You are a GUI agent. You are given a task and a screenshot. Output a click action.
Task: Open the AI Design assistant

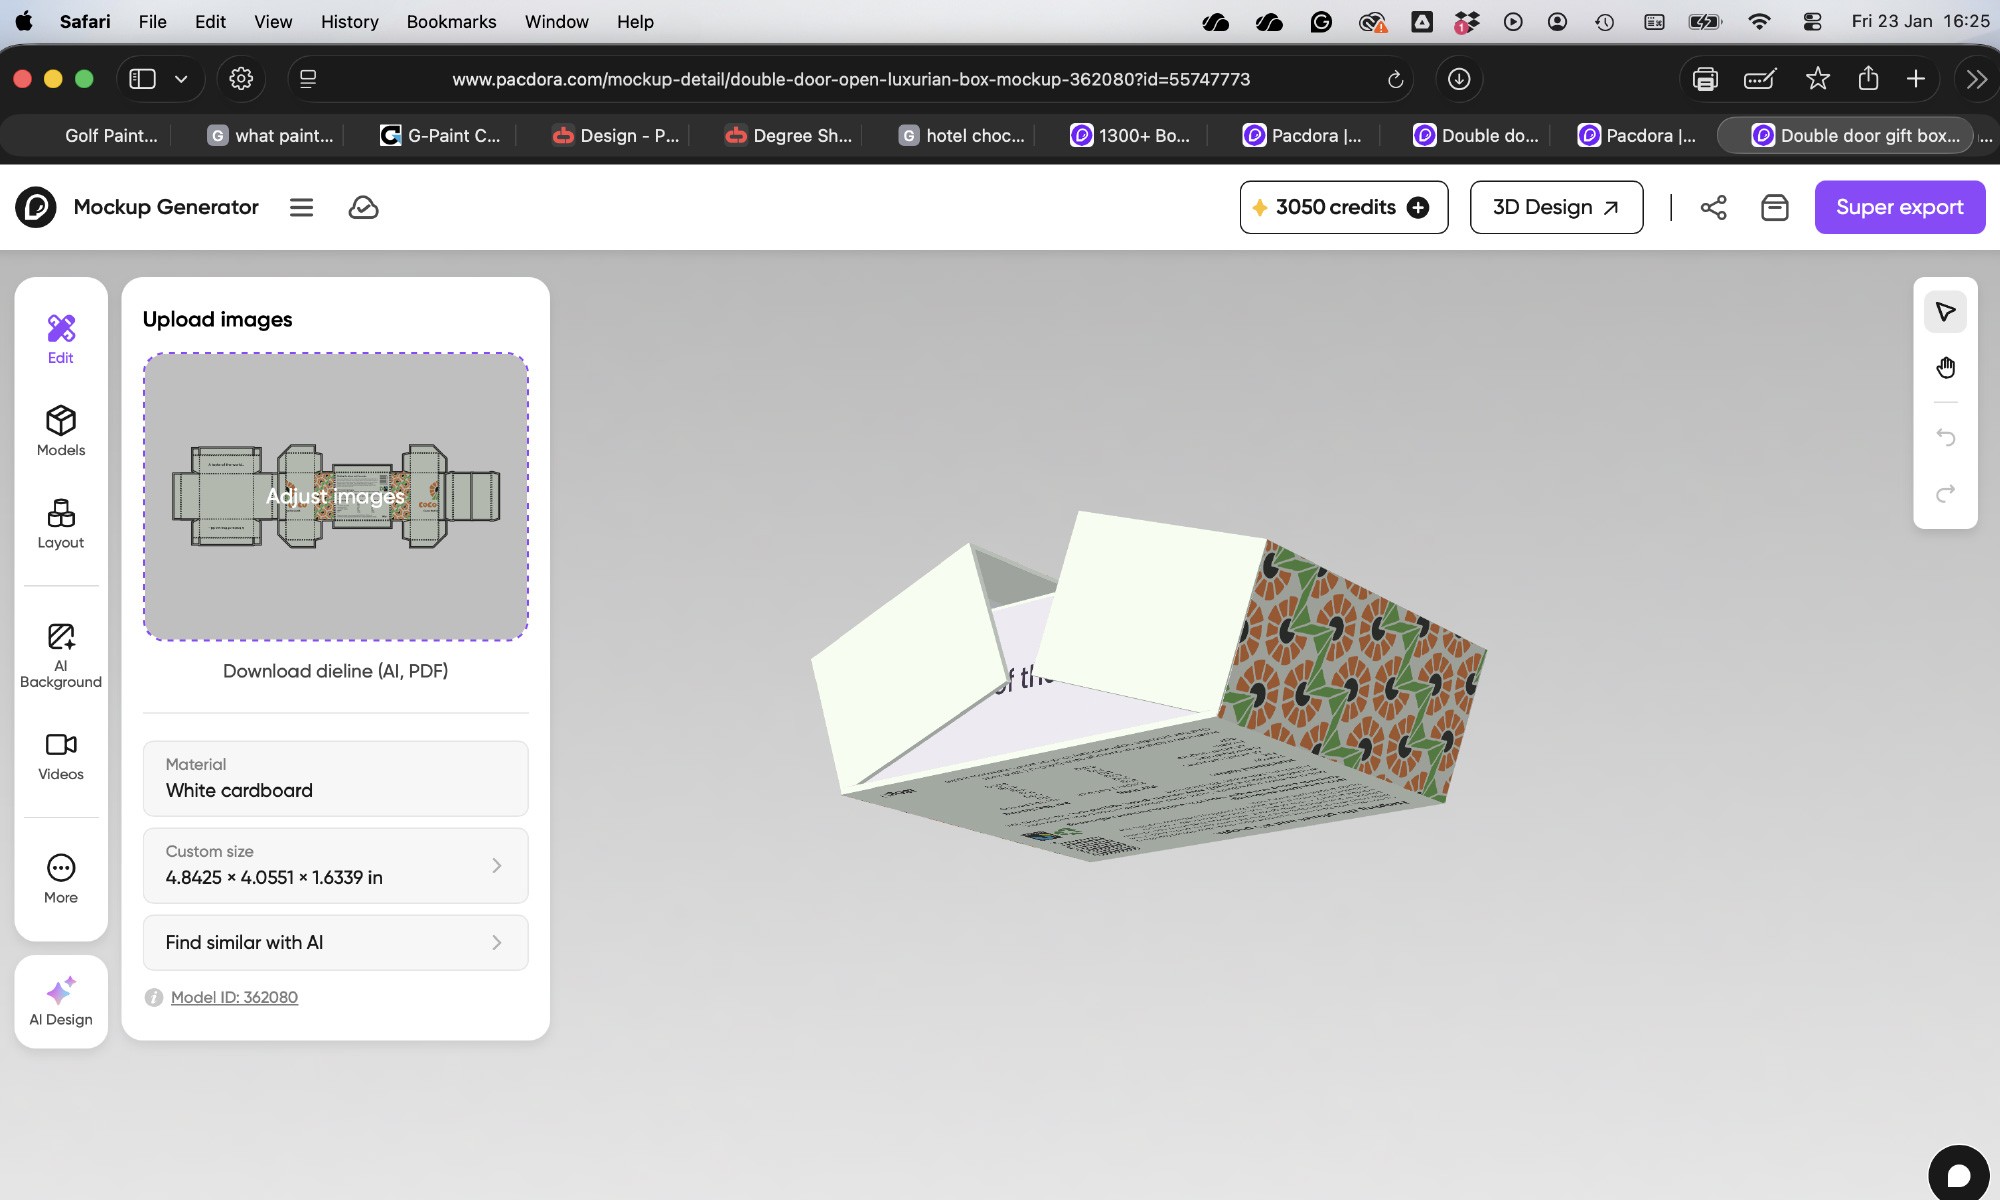(x=61, y=1001)
